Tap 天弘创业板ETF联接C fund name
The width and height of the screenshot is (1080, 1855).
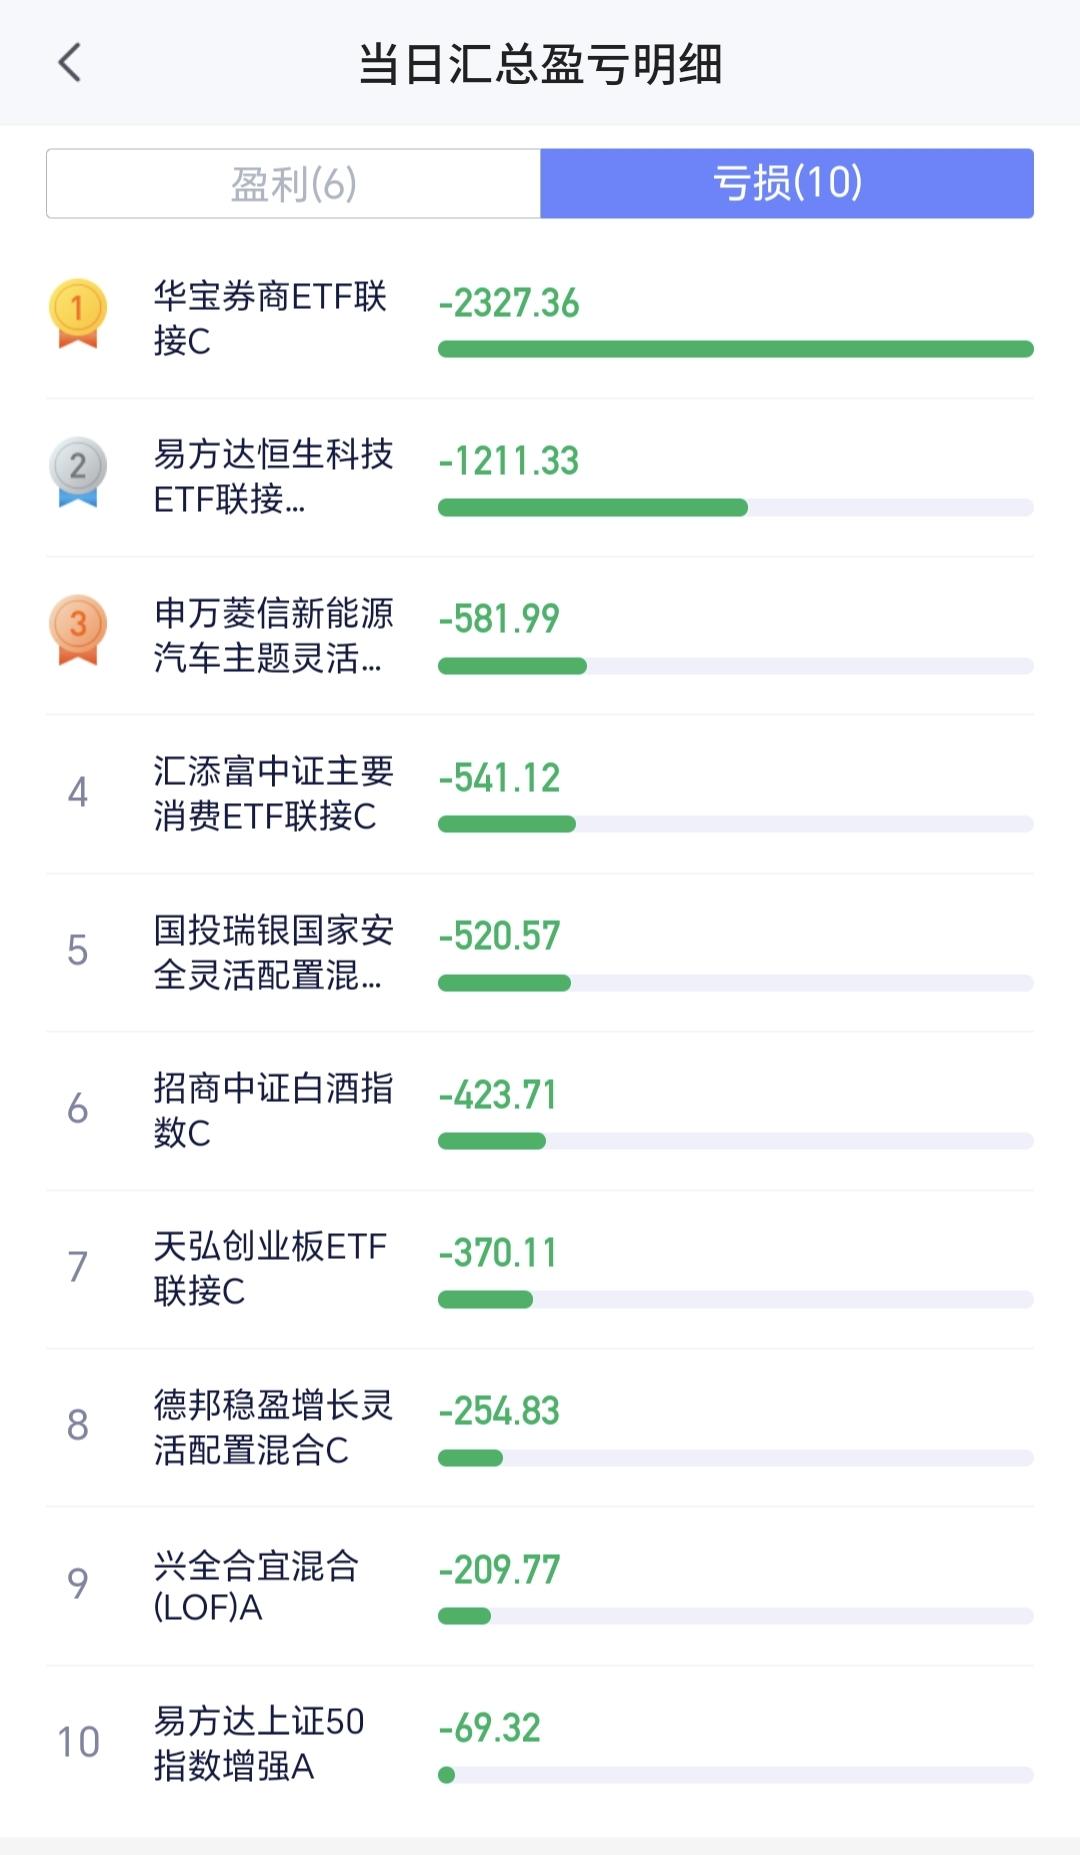(x=270, y=1268)
